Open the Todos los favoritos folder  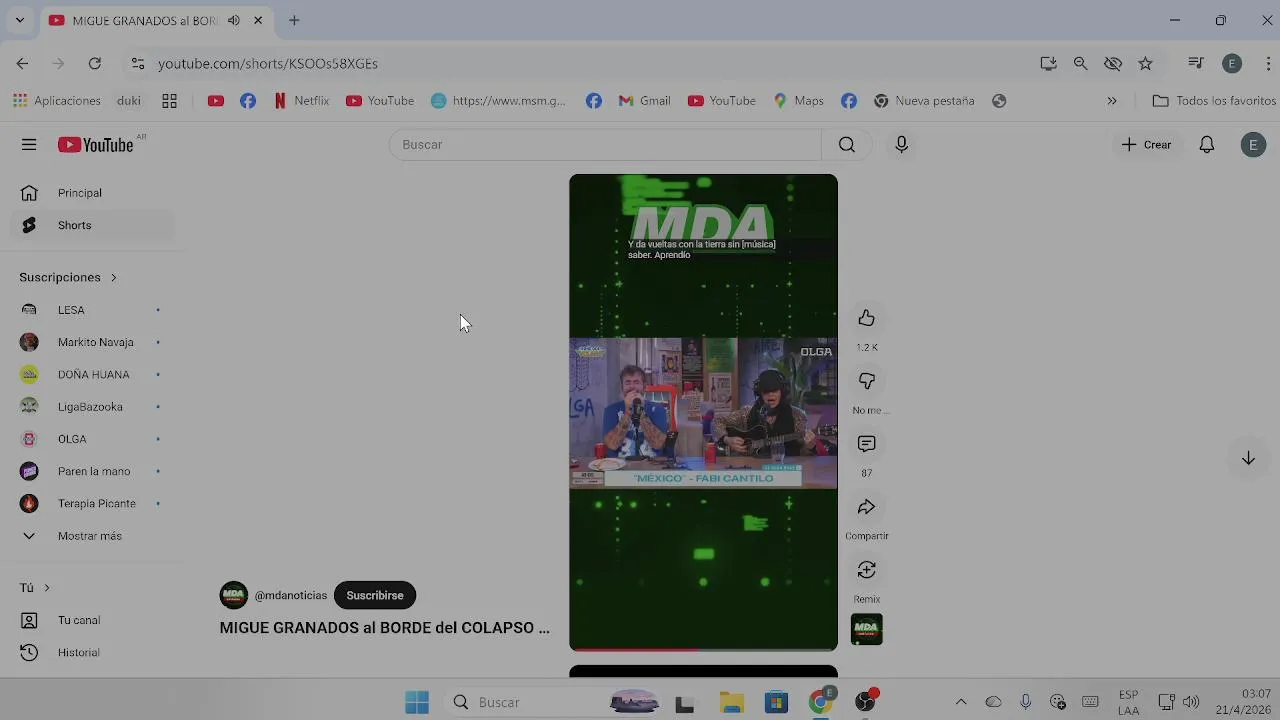[x=1214, y=101]
